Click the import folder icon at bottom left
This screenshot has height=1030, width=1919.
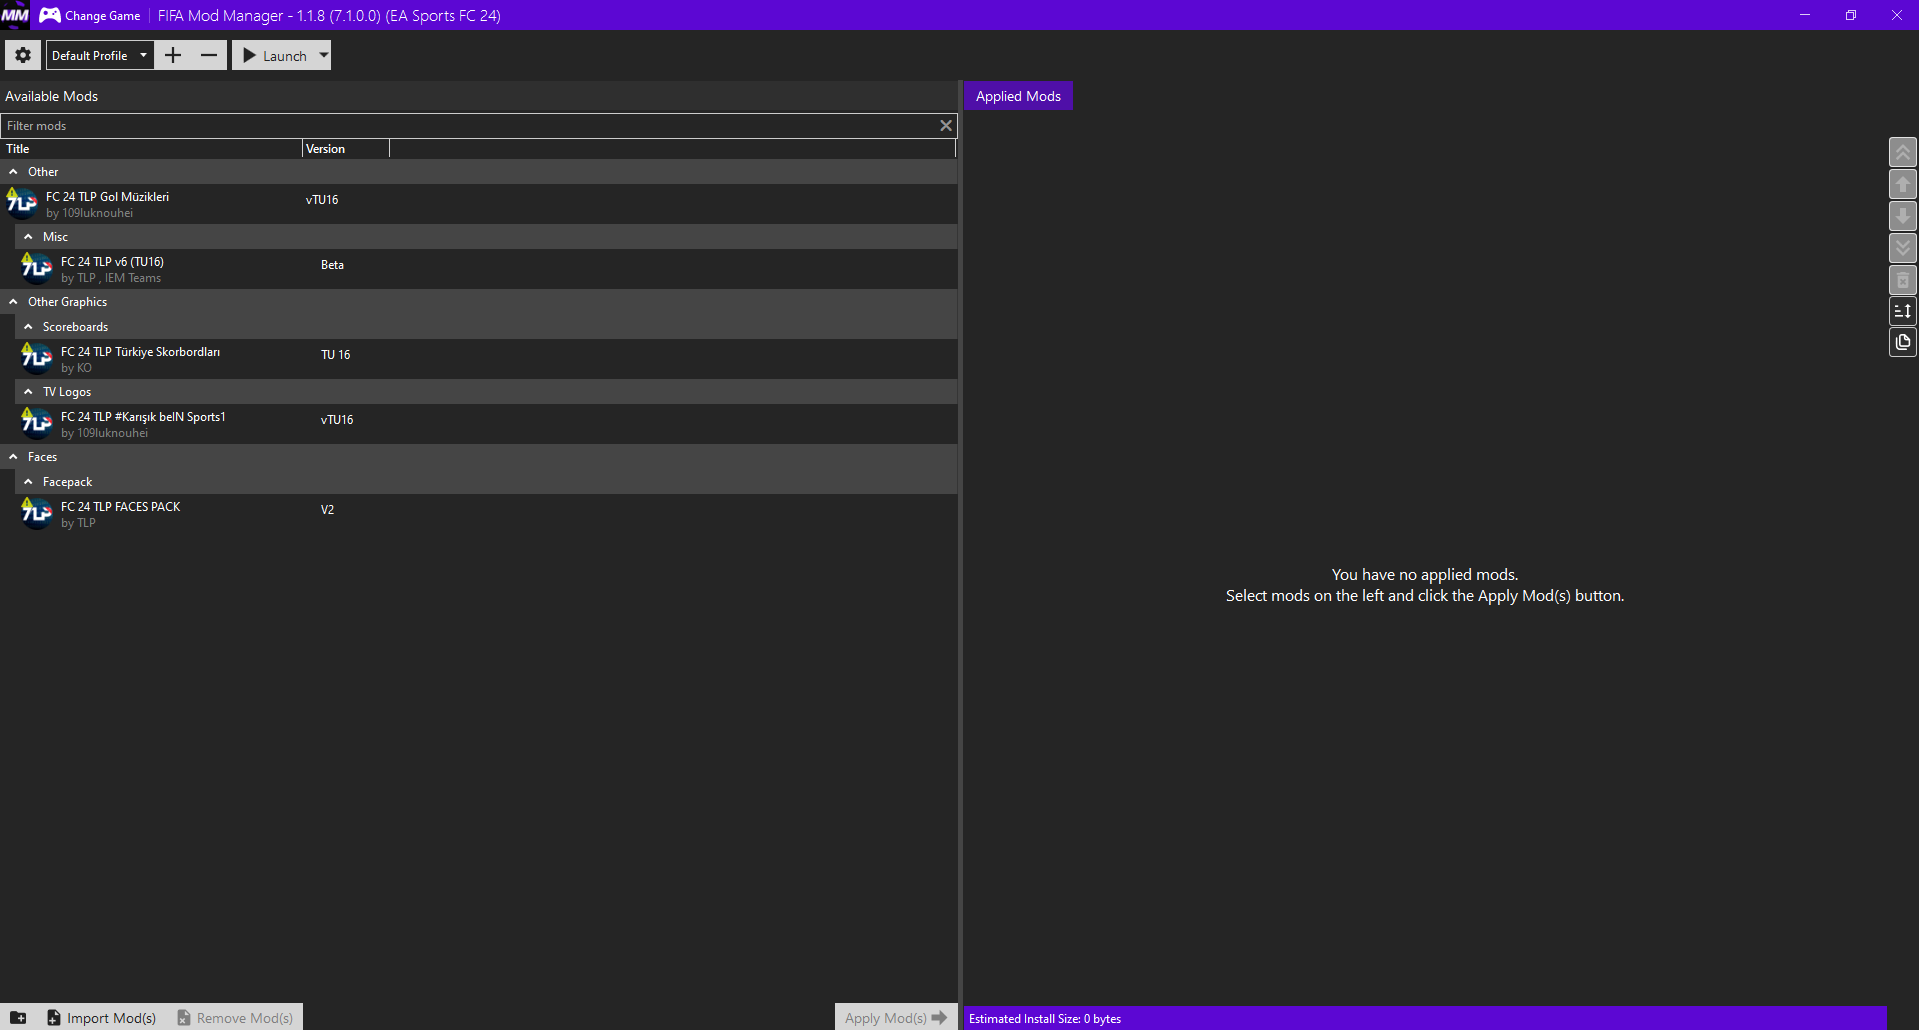click(18, 1018)
